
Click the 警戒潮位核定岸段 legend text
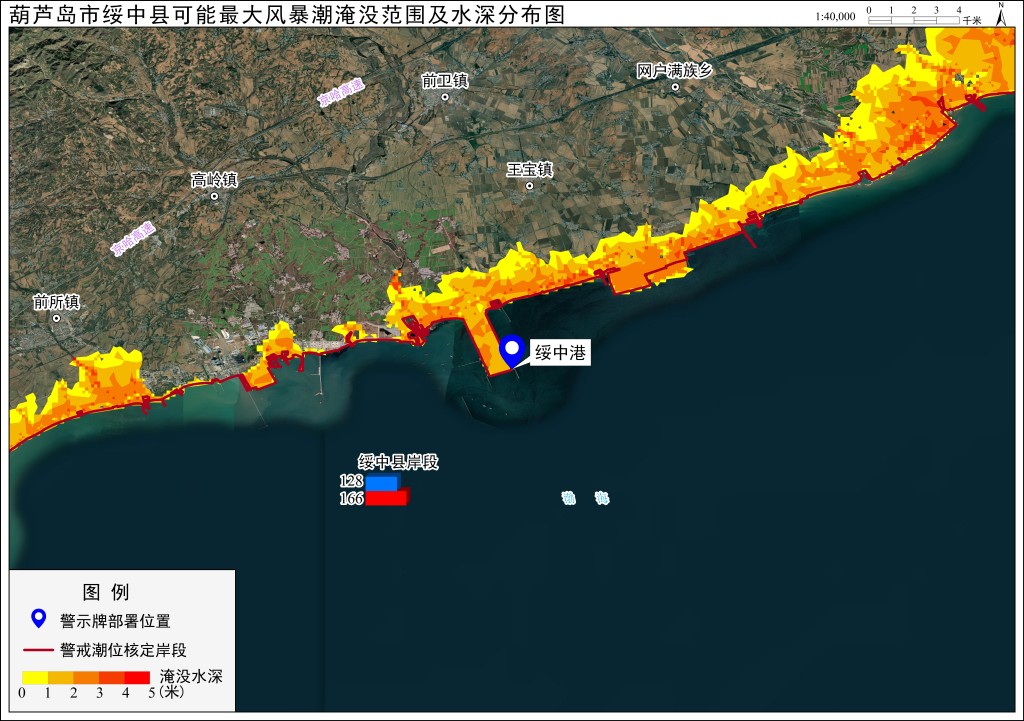tap(123, 650)
